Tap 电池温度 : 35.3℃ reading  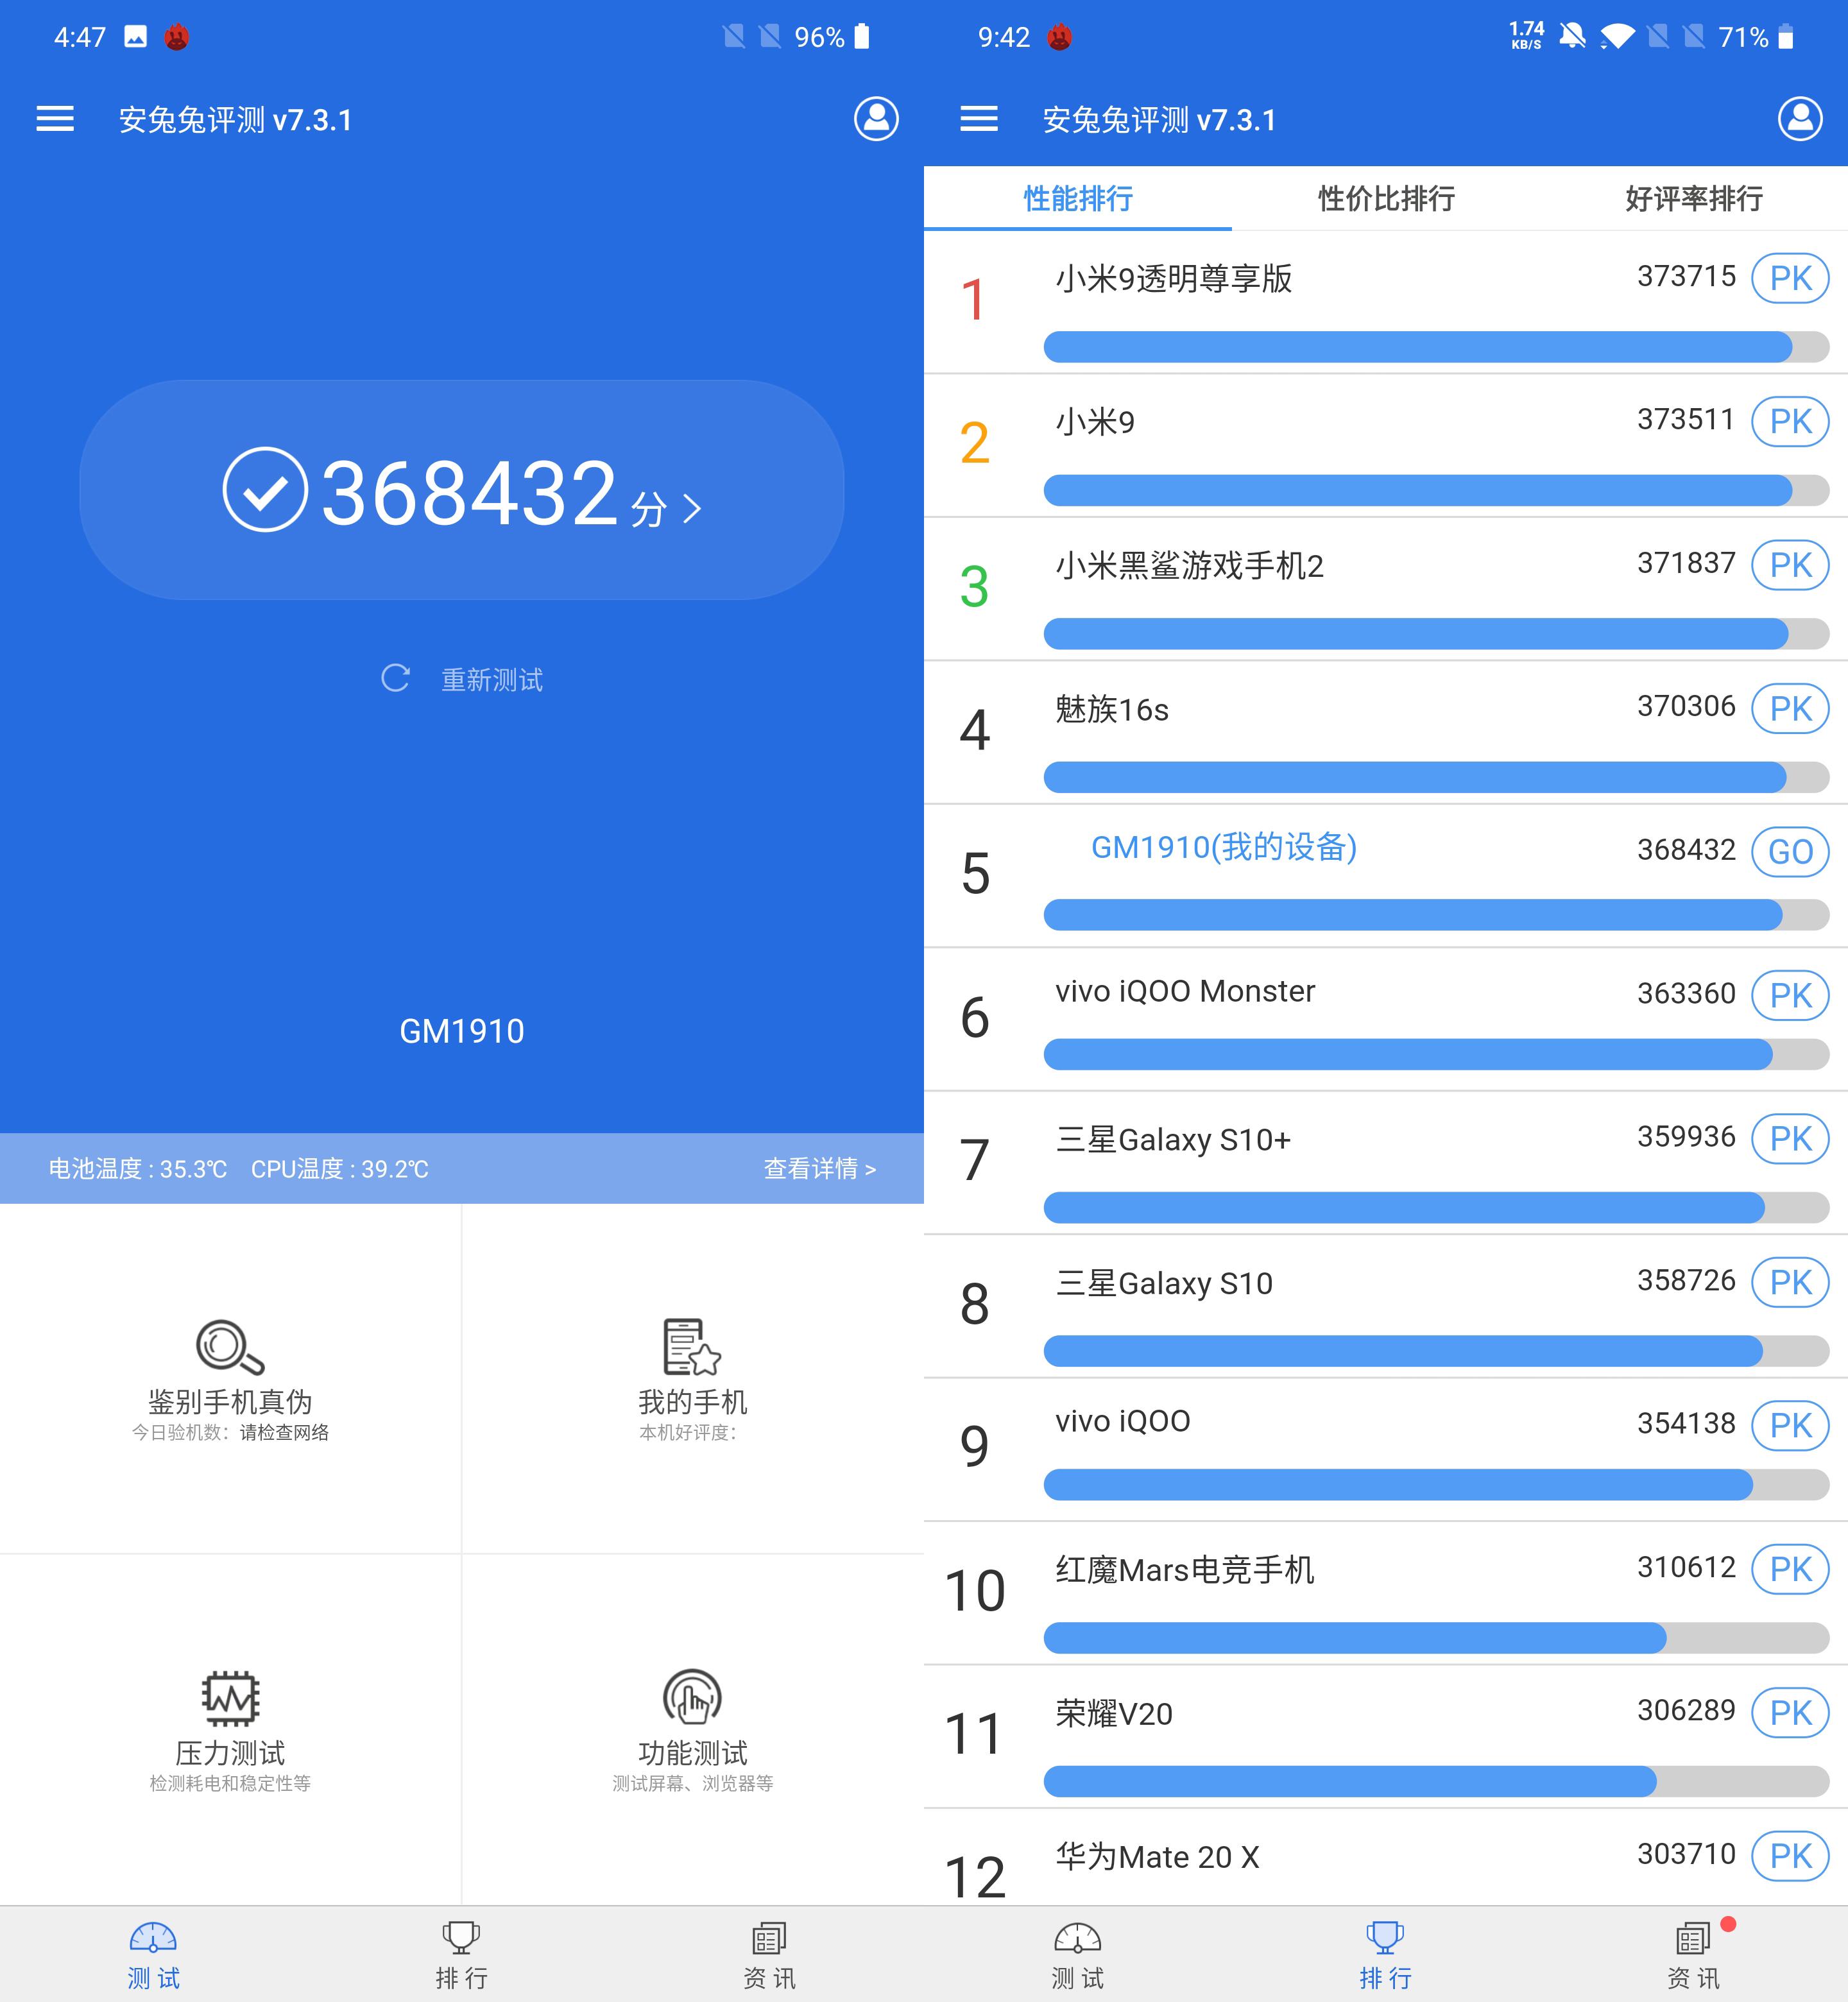pos(138,1169)
